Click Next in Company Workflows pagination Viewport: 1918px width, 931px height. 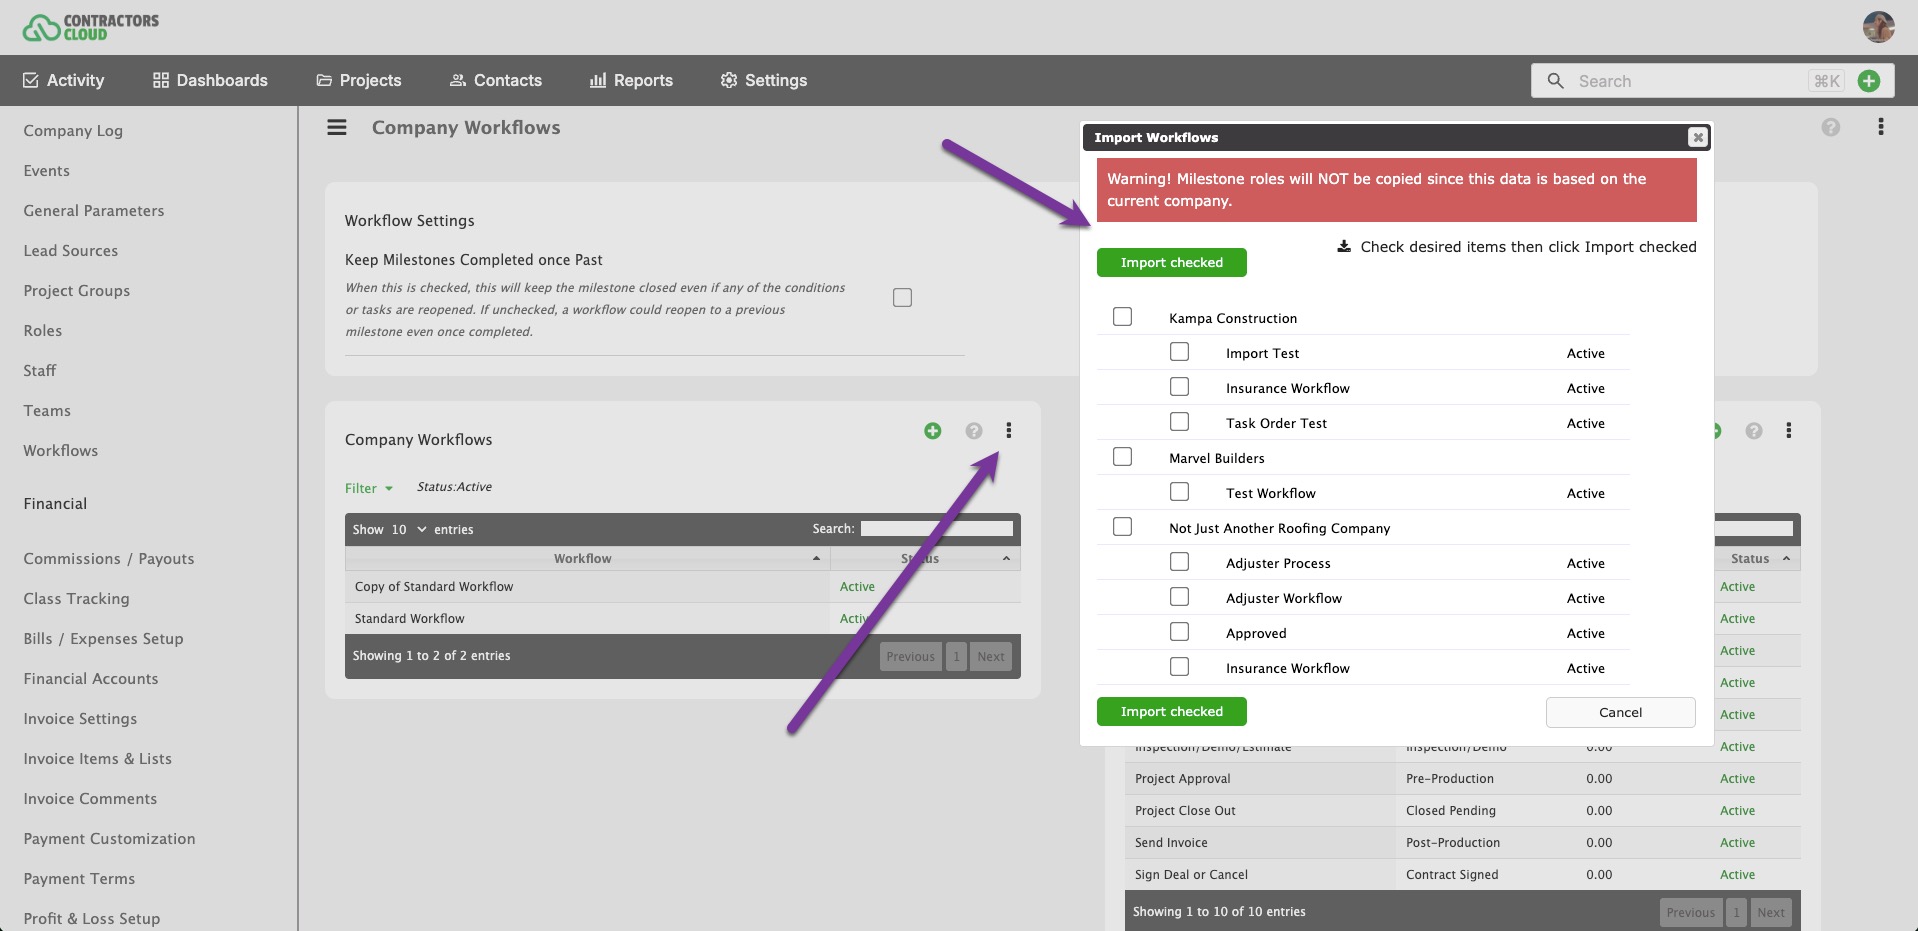(x=991, y=657)
